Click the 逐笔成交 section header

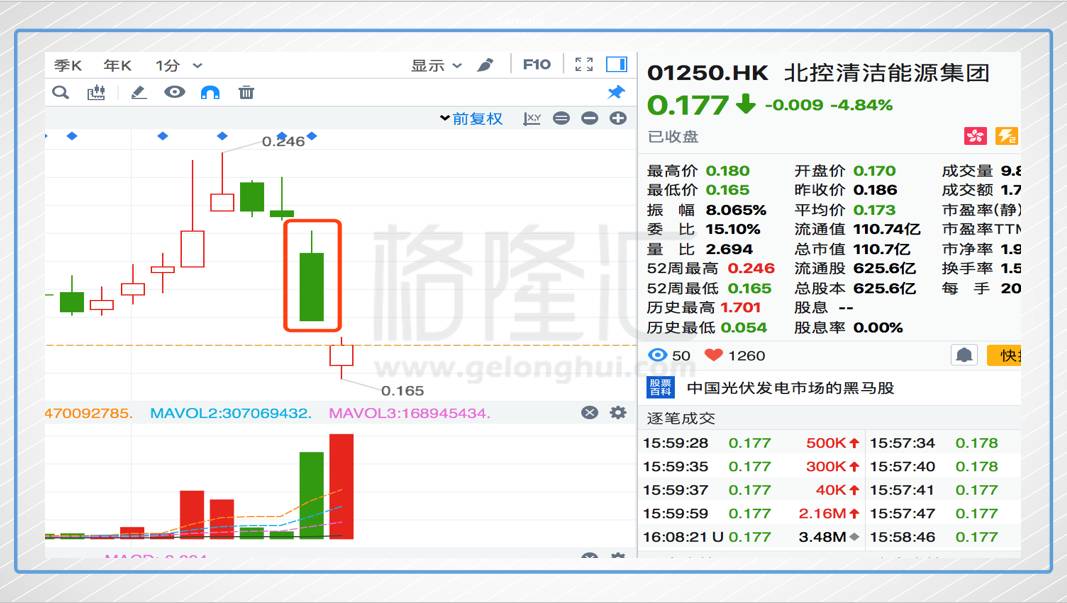(x=680, y=418)
